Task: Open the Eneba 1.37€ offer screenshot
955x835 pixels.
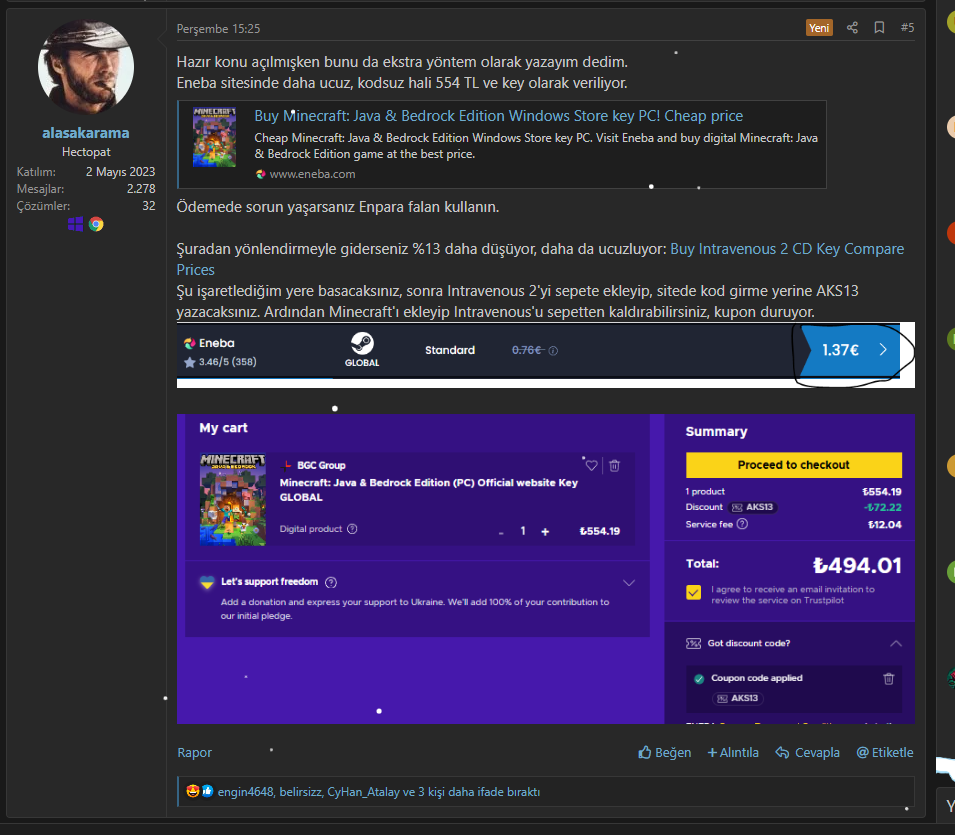Action: 546,355
